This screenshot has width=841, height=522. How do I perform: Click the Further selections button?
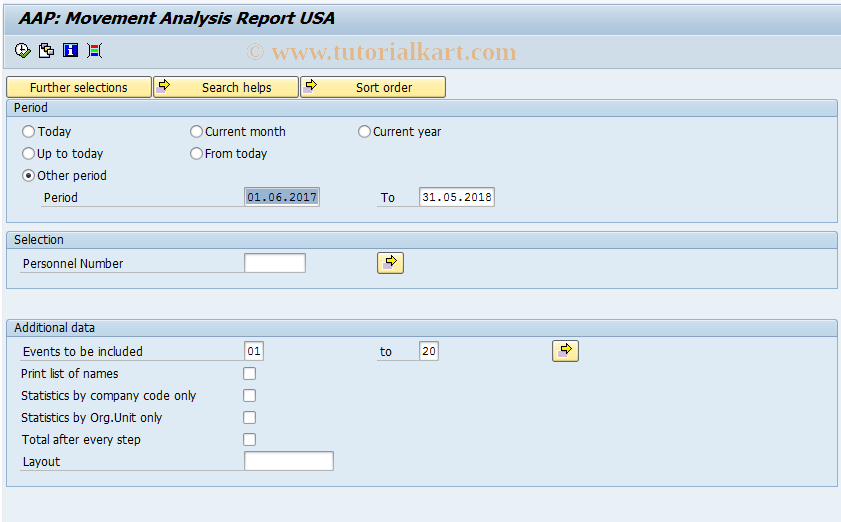click(x=79, y=87)
